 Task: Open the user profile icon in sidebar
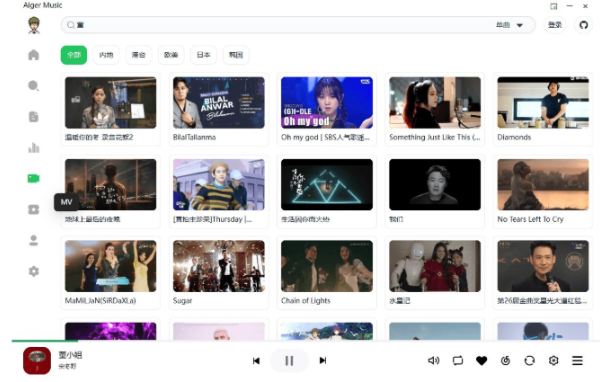coord(34,240)
